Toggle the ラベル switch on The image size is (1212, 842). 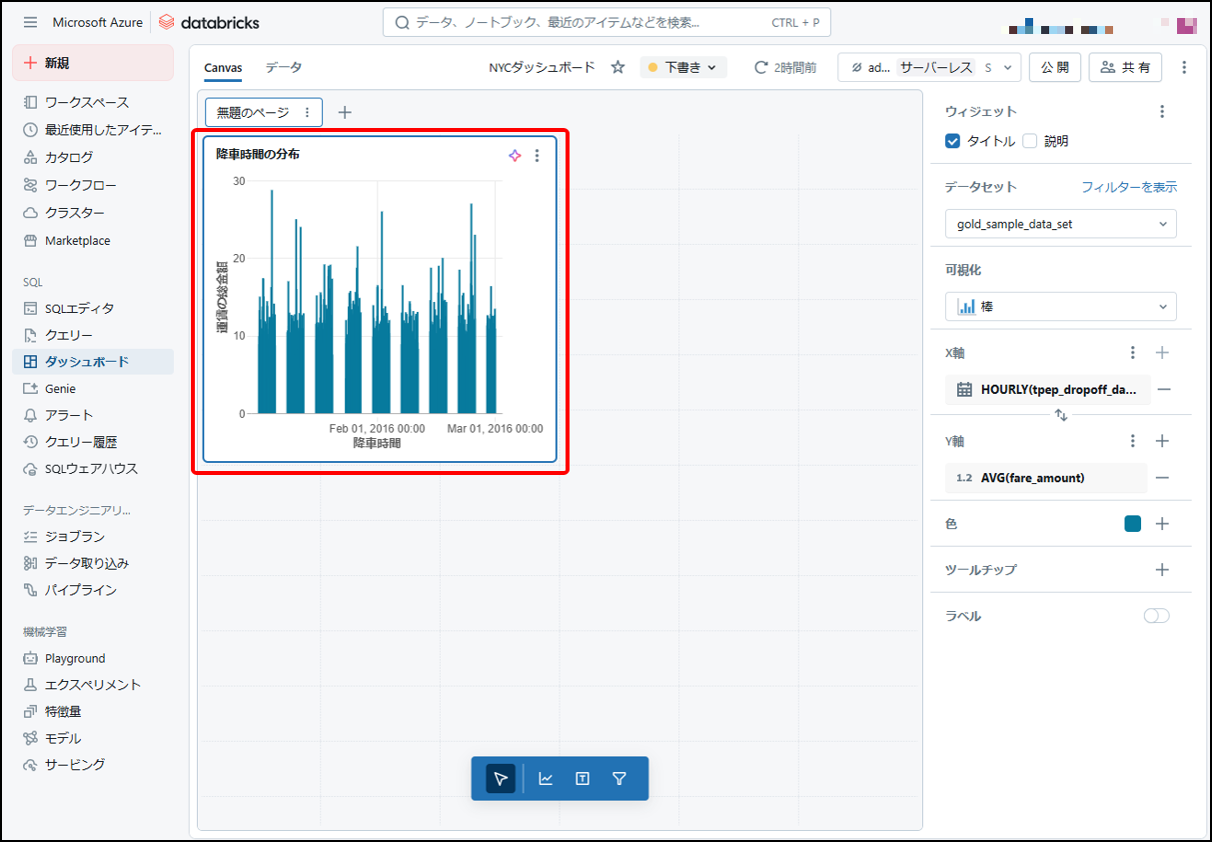point(1156,616)
